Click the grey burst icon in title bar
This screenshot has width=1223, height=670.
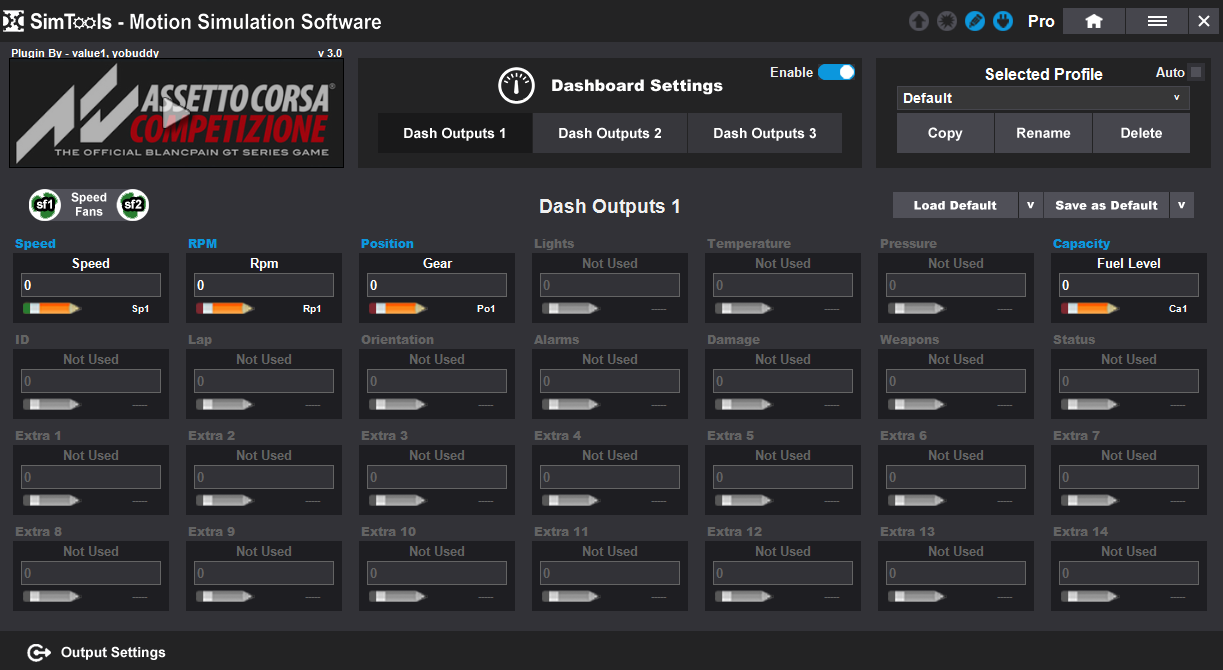[946, 21]
